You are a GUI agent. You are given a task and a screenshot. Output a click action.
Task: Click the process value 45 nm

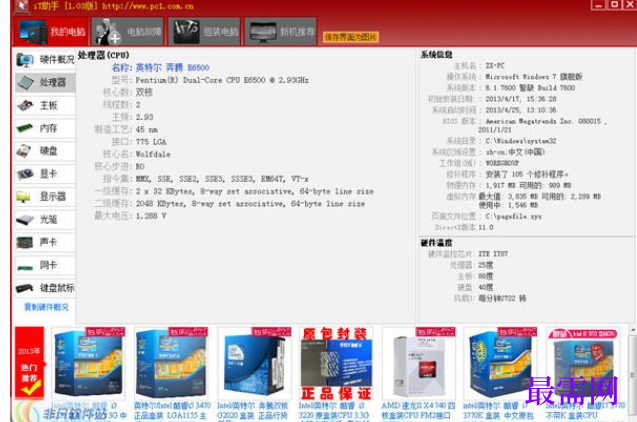[147, 130]
